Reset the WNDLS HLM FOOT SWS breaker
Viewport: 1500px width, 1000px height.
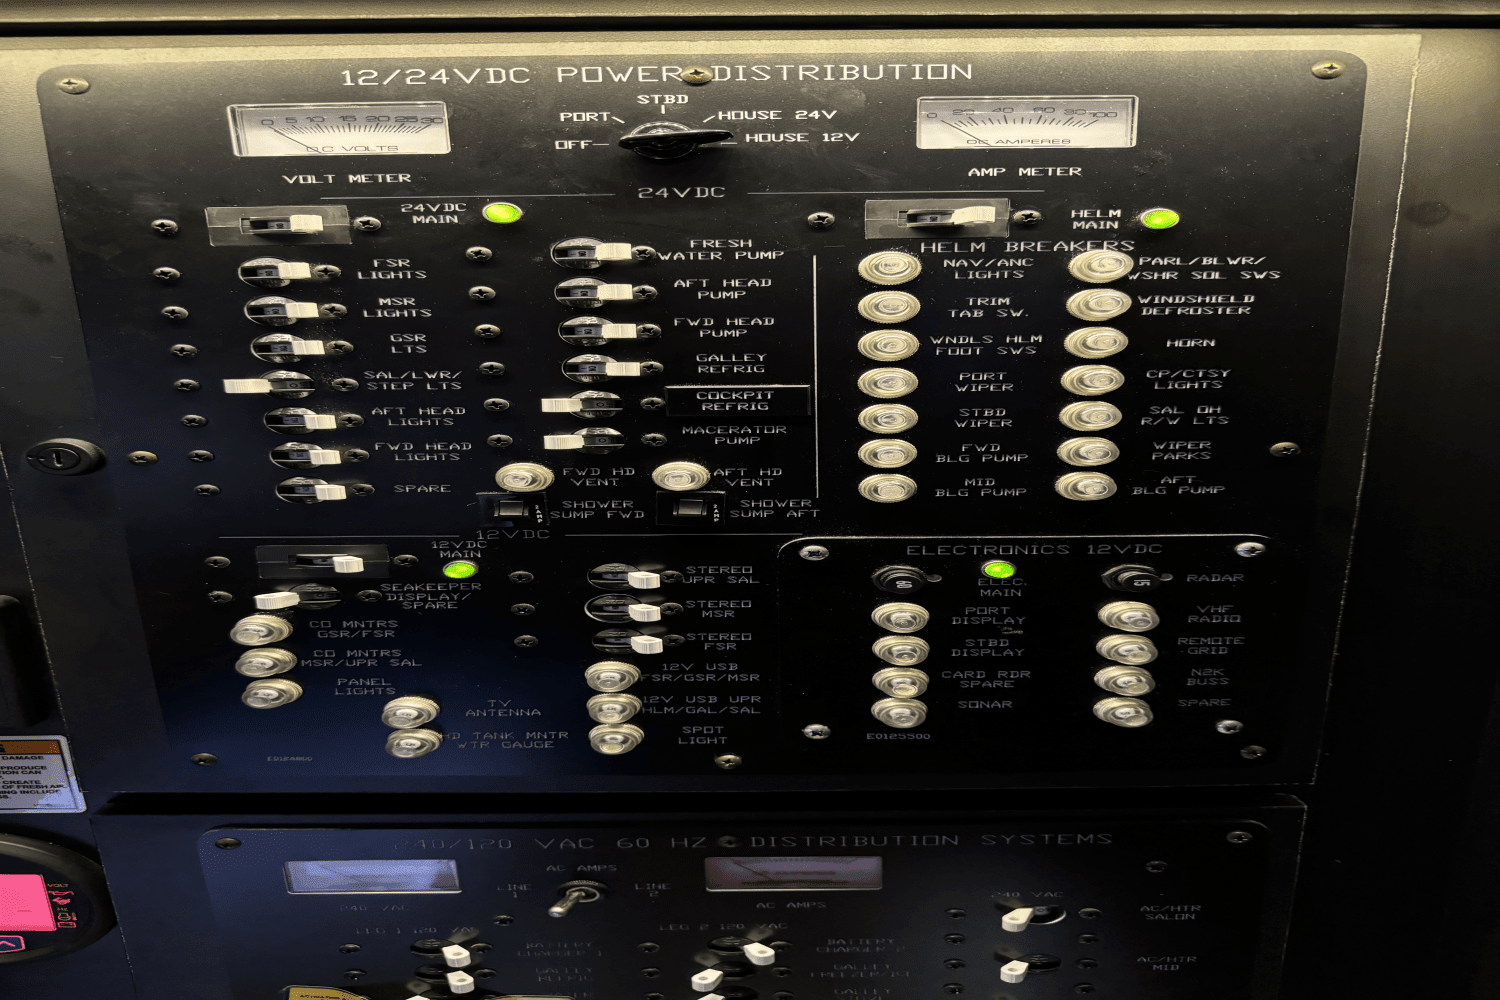(x=888, y=345)
